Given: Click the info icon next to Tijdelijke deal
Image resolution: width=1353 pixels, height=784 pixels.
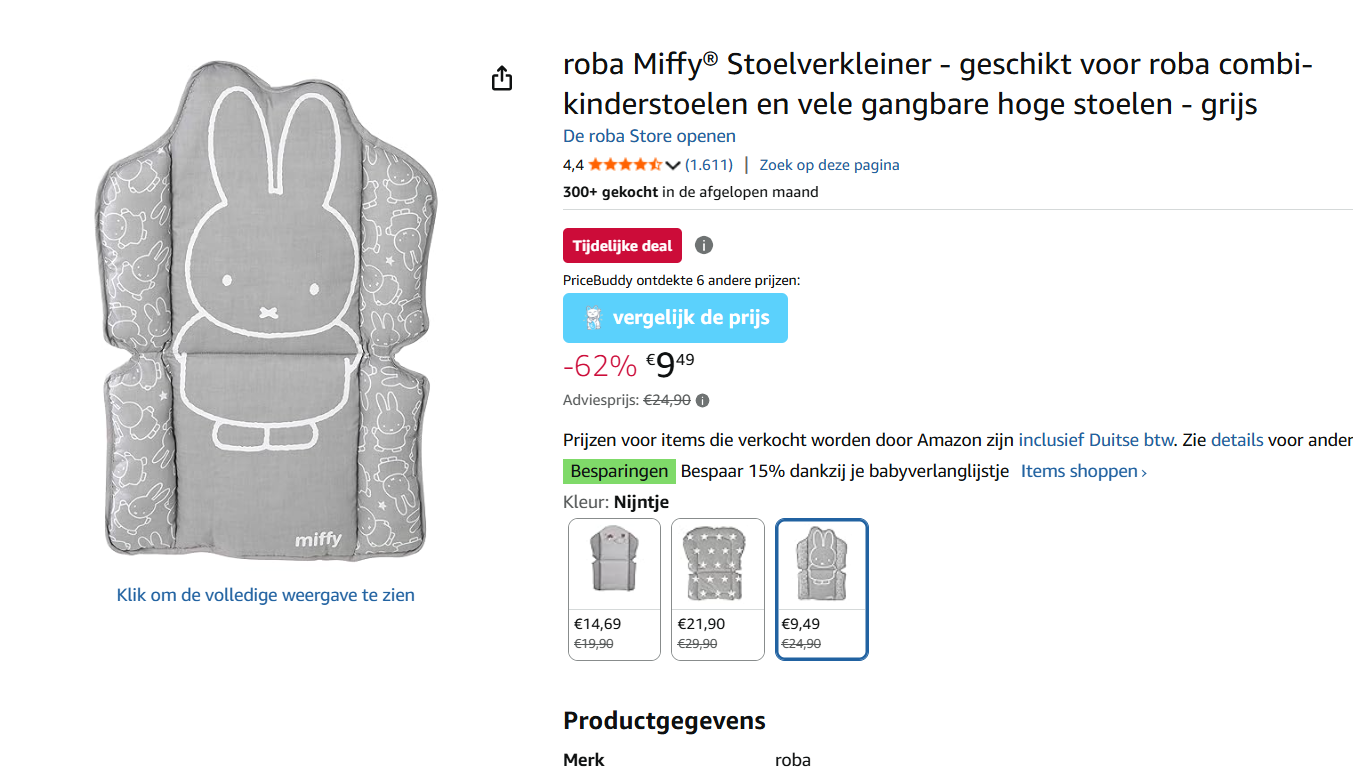Looking at the screenshot, I should [x=706, y=245].
